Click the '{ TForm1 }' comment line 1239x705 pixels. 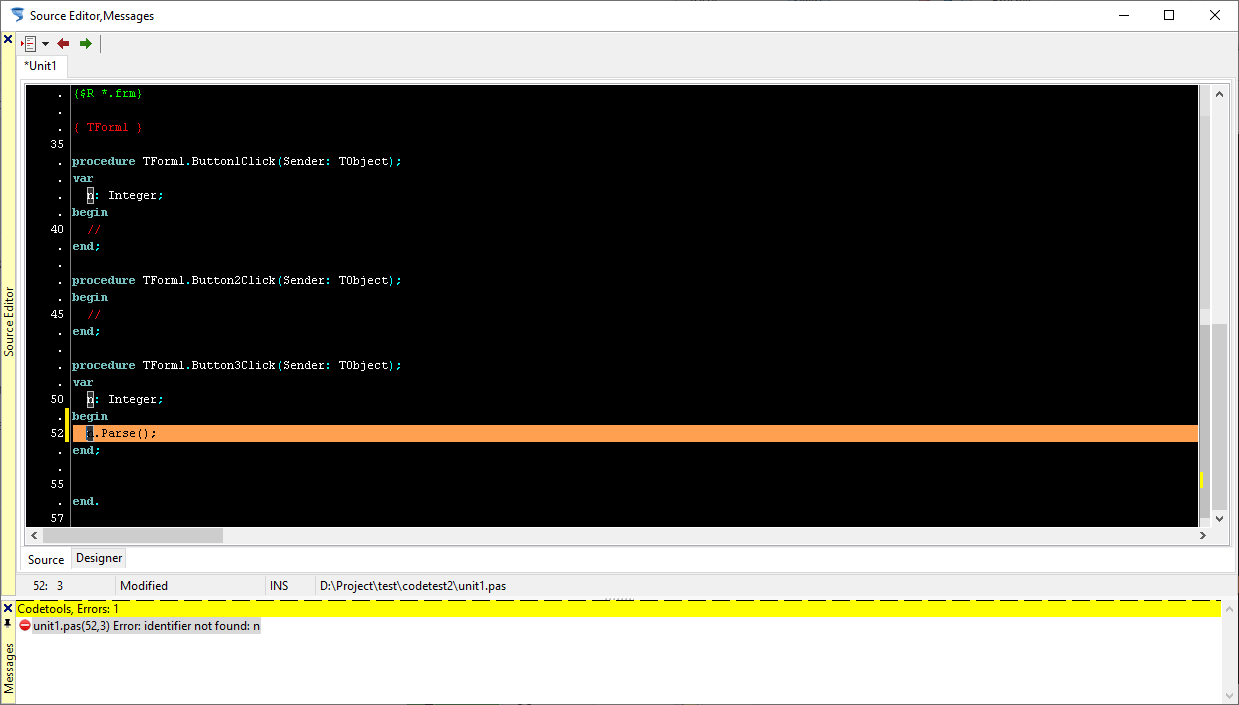tap(108, 127)
